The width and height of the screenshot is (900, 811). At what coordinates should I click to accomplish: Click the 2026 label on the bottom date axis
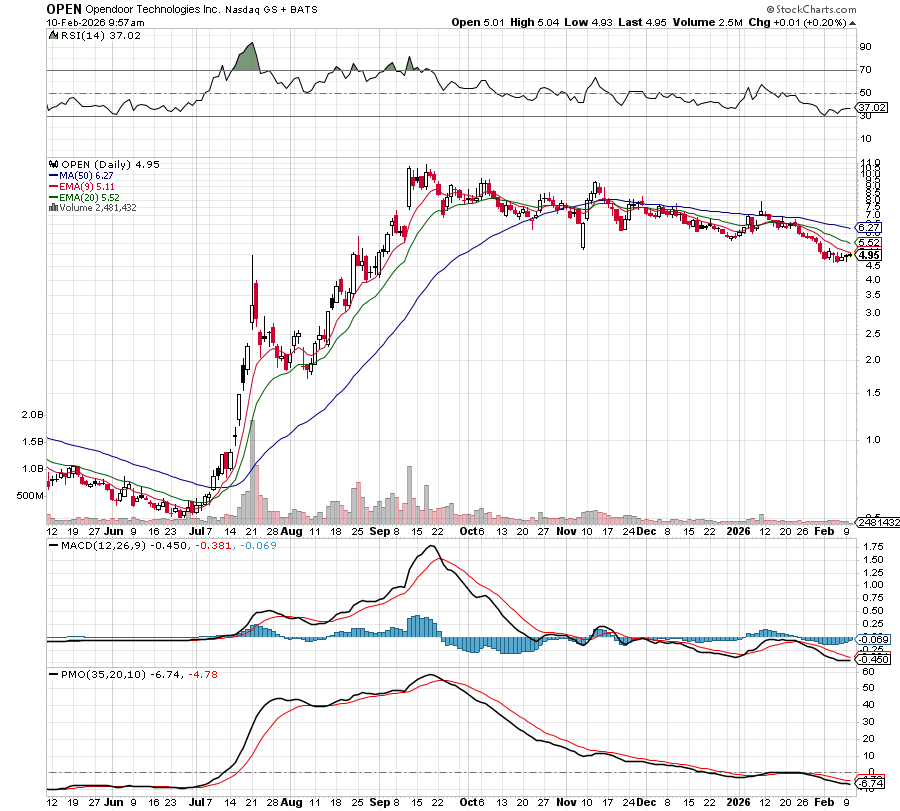pyautogui.click(x=738, y=802)
